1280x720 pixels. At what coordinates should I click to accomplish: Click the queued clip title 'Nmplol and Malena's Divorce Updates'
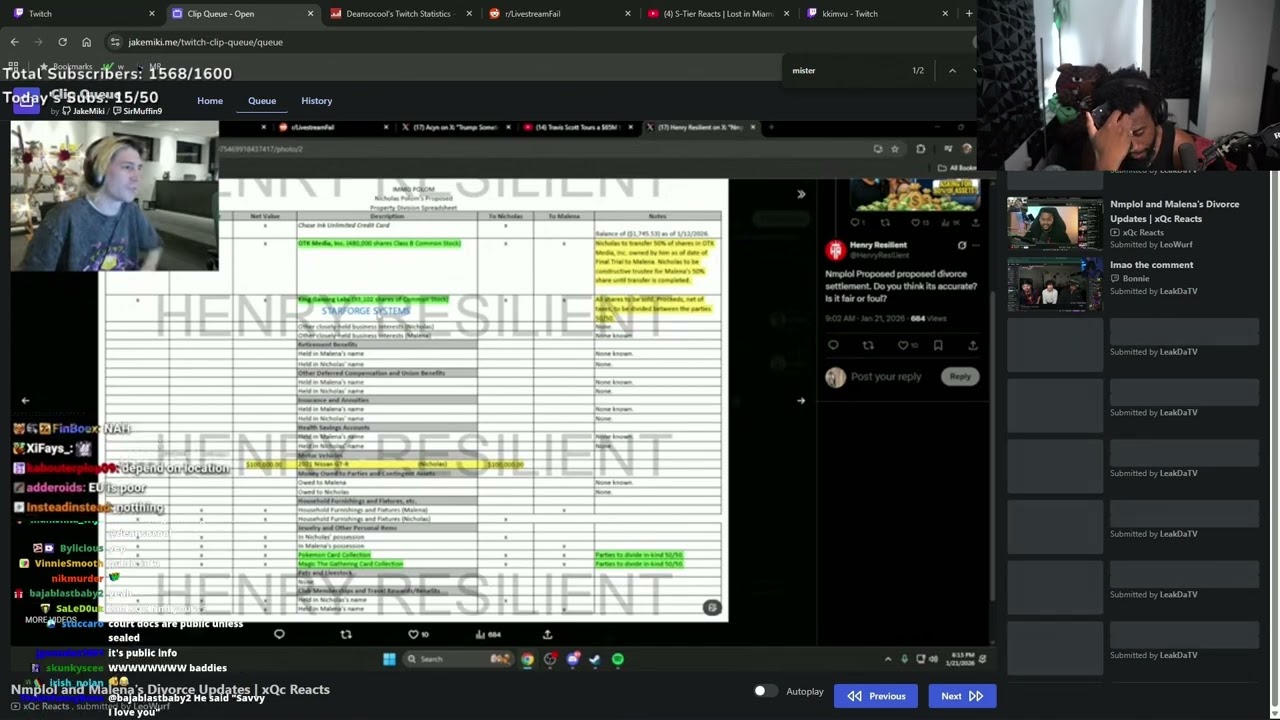click(1174, 211)
